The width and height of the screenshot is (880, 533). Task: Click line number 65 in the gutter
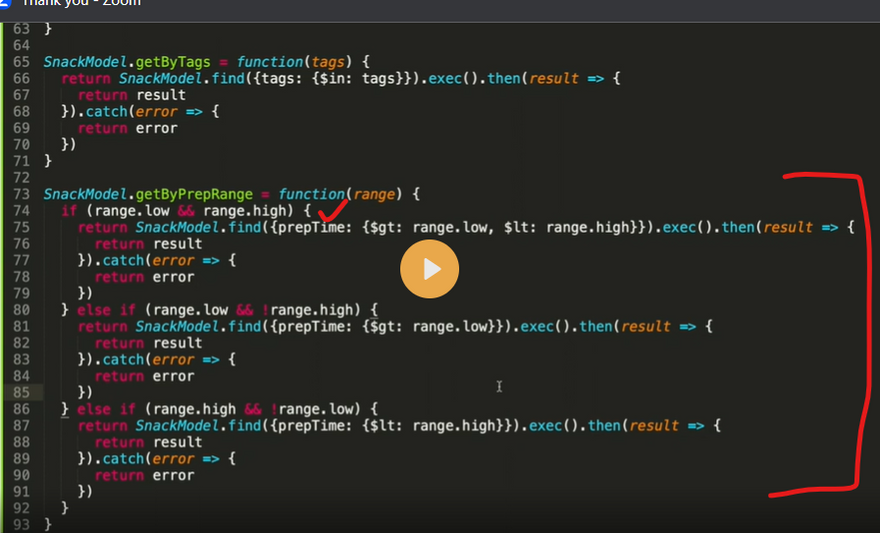21,61
